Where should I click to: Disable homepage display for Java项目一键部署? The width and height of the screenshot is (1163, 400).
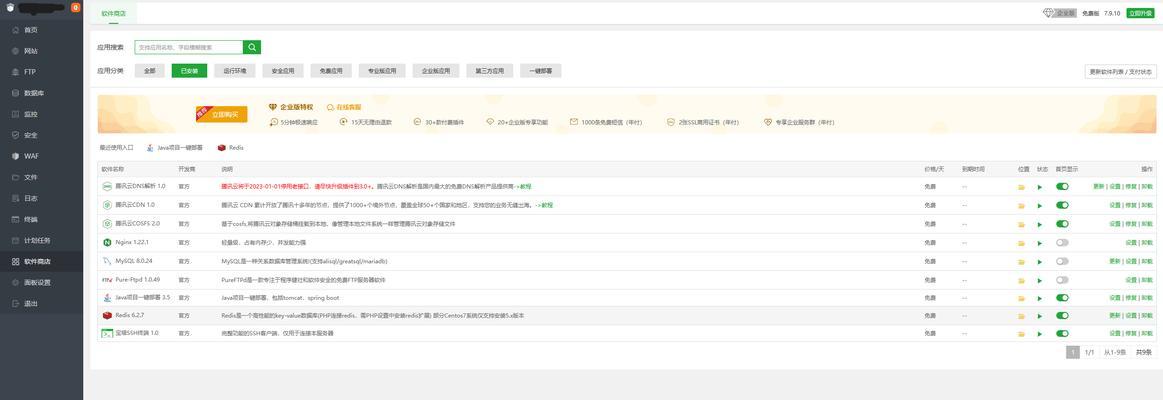(1062, 298)
